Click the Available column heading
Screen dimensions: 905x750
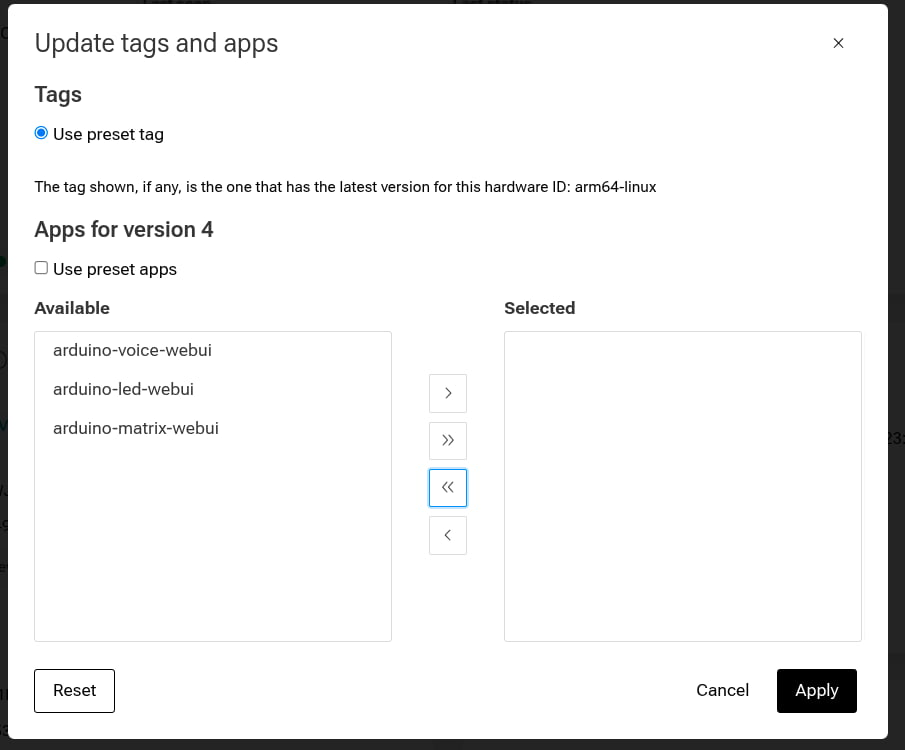tap(72, 308)
